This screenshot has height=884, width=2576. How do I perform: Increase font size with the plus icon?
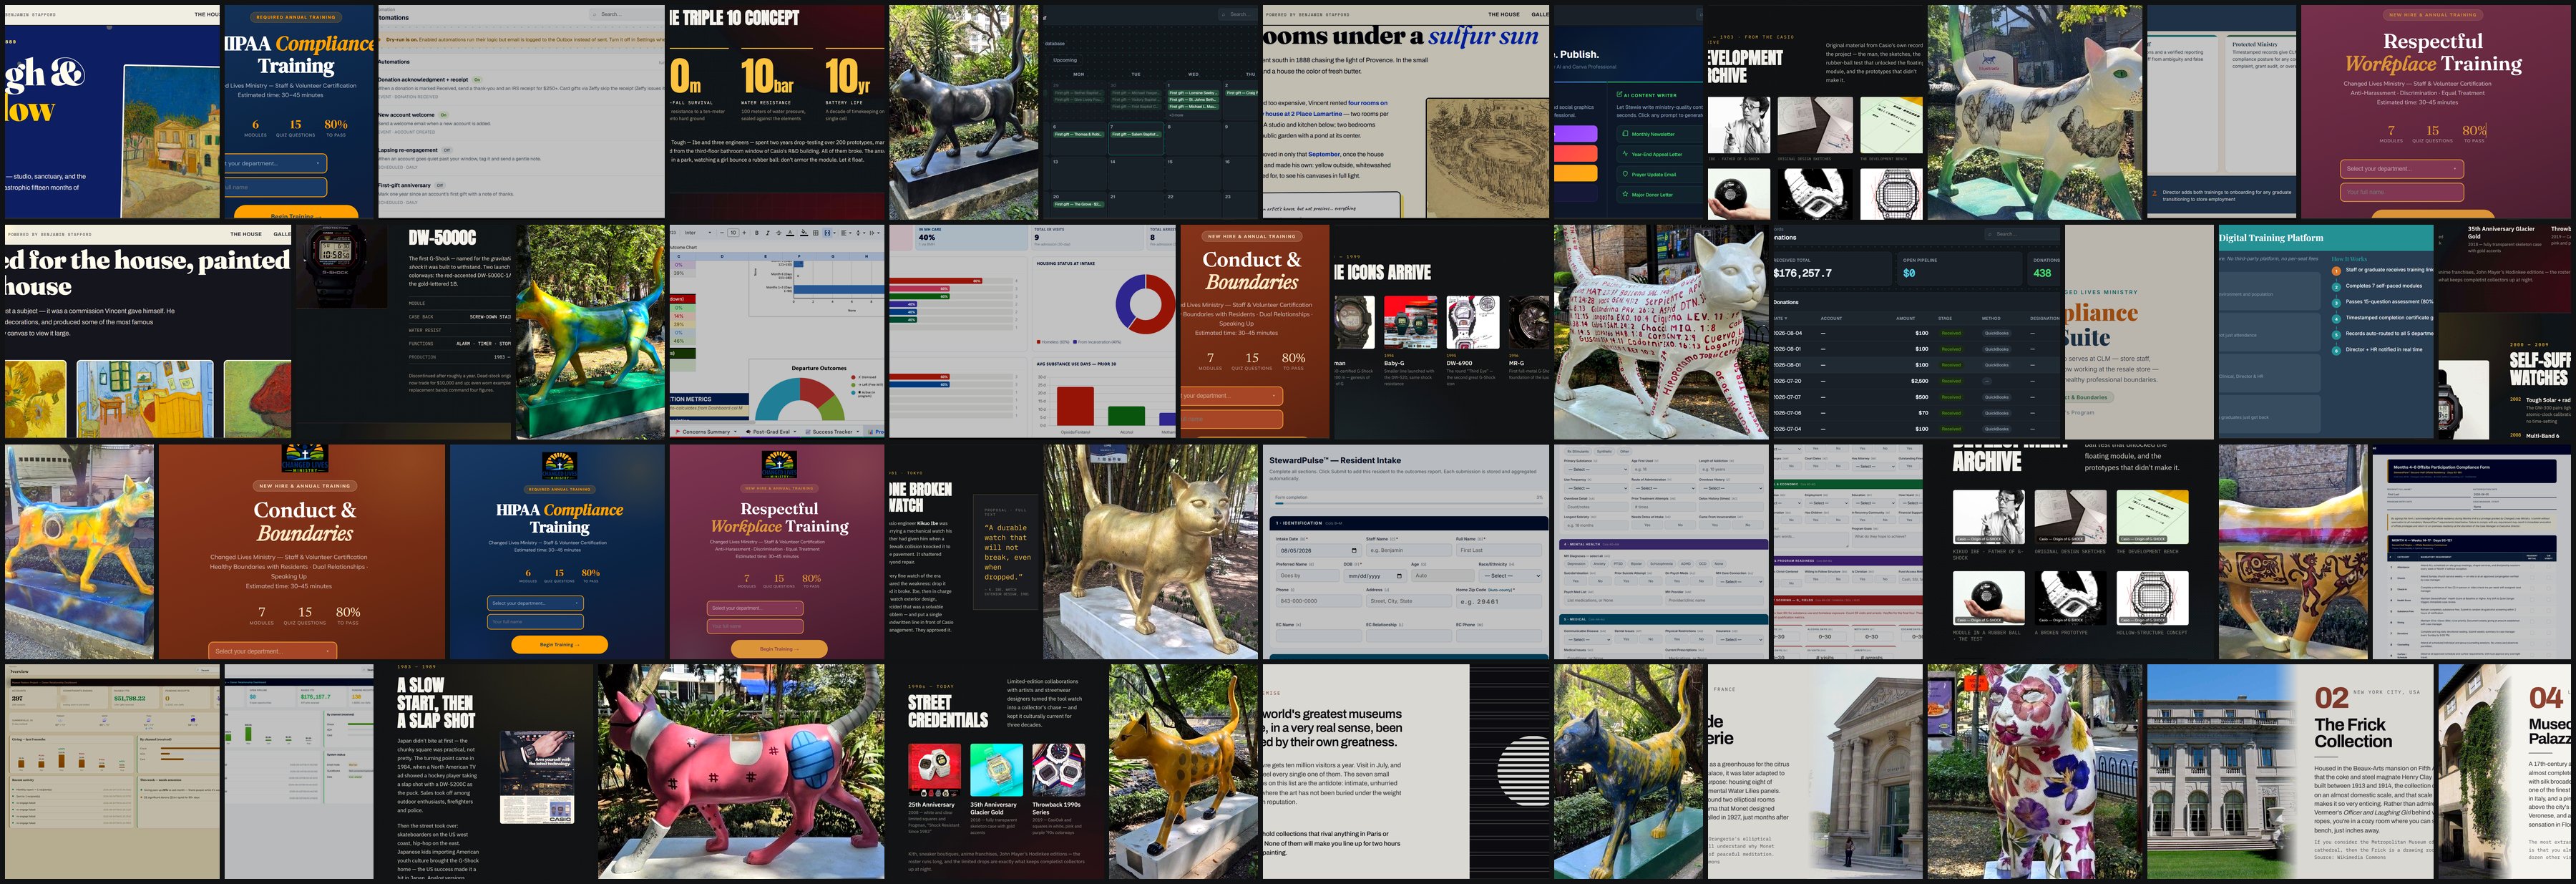[745, 233]
